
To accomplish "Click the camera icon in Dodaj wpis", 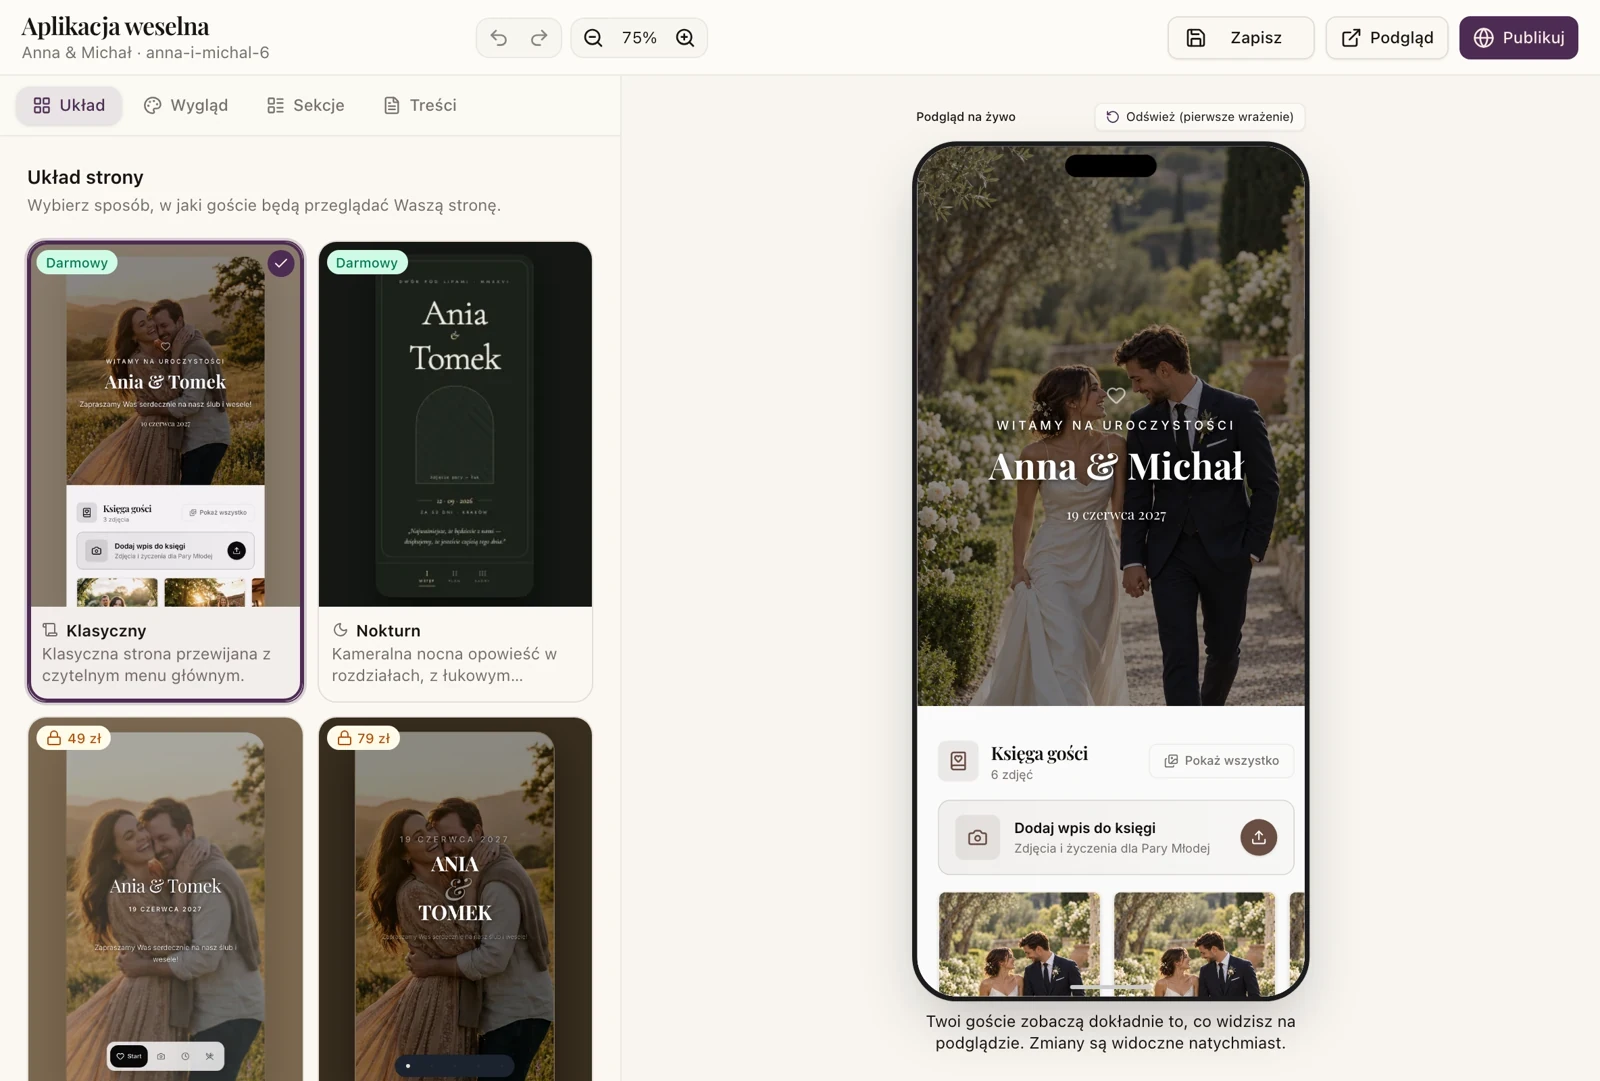I will pyautogui.click(x=977, y=838).
